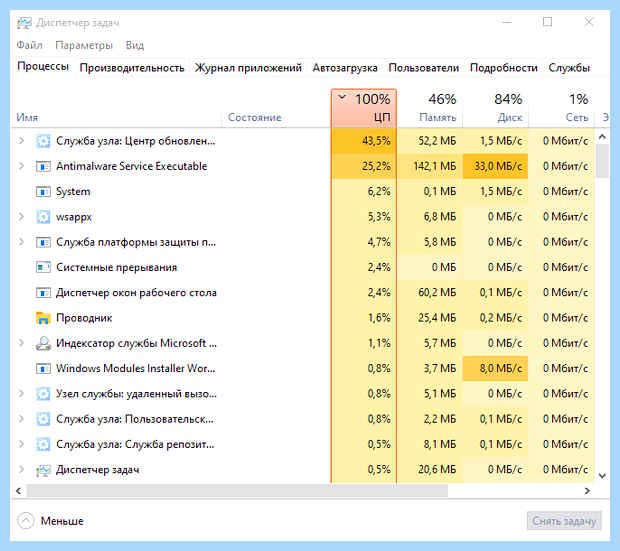The width and height of the screenshot is (620, 551).
Task: Click the Task Manager title bar icon
Action: (x=24, y=23)
